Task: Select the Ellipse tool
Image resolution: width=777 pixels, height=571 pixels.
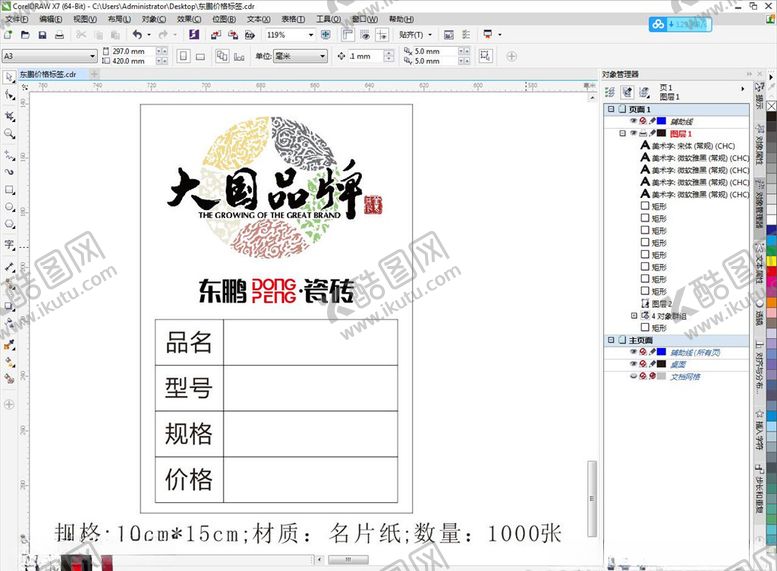Action: point(9,207)
